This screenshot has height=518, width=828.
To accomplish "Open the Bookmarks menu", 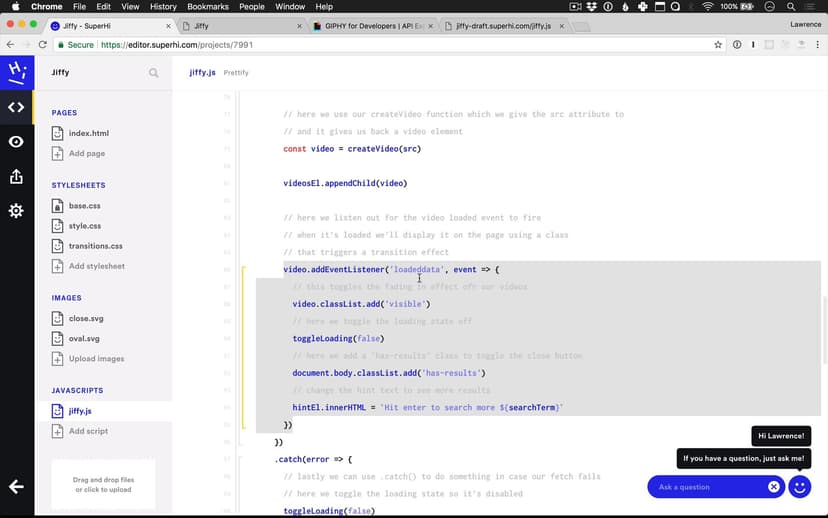I will tap(207, 7).
